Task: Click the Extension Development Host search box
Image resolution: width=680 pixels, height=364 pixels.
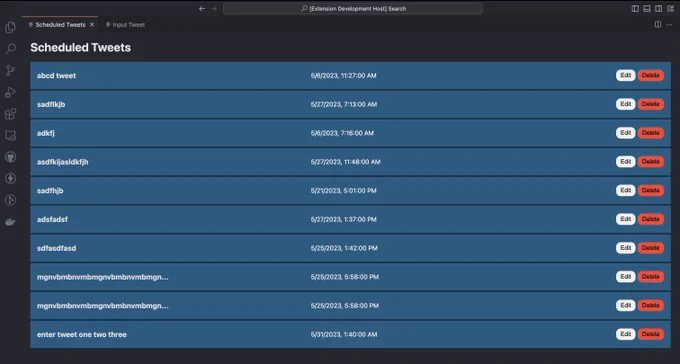Action: click(353, 9)
